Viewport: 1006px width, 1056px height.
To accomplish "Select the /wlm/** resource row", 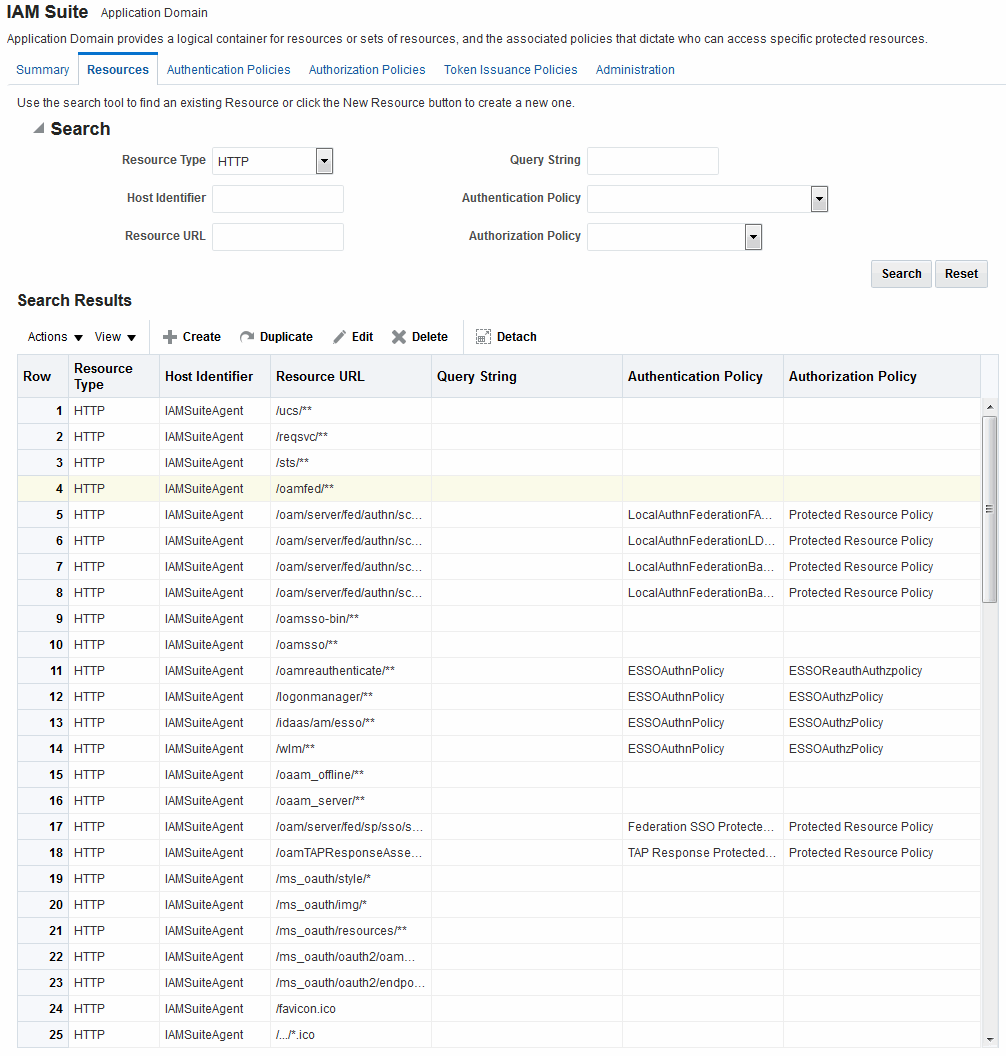I will point(499,749).
